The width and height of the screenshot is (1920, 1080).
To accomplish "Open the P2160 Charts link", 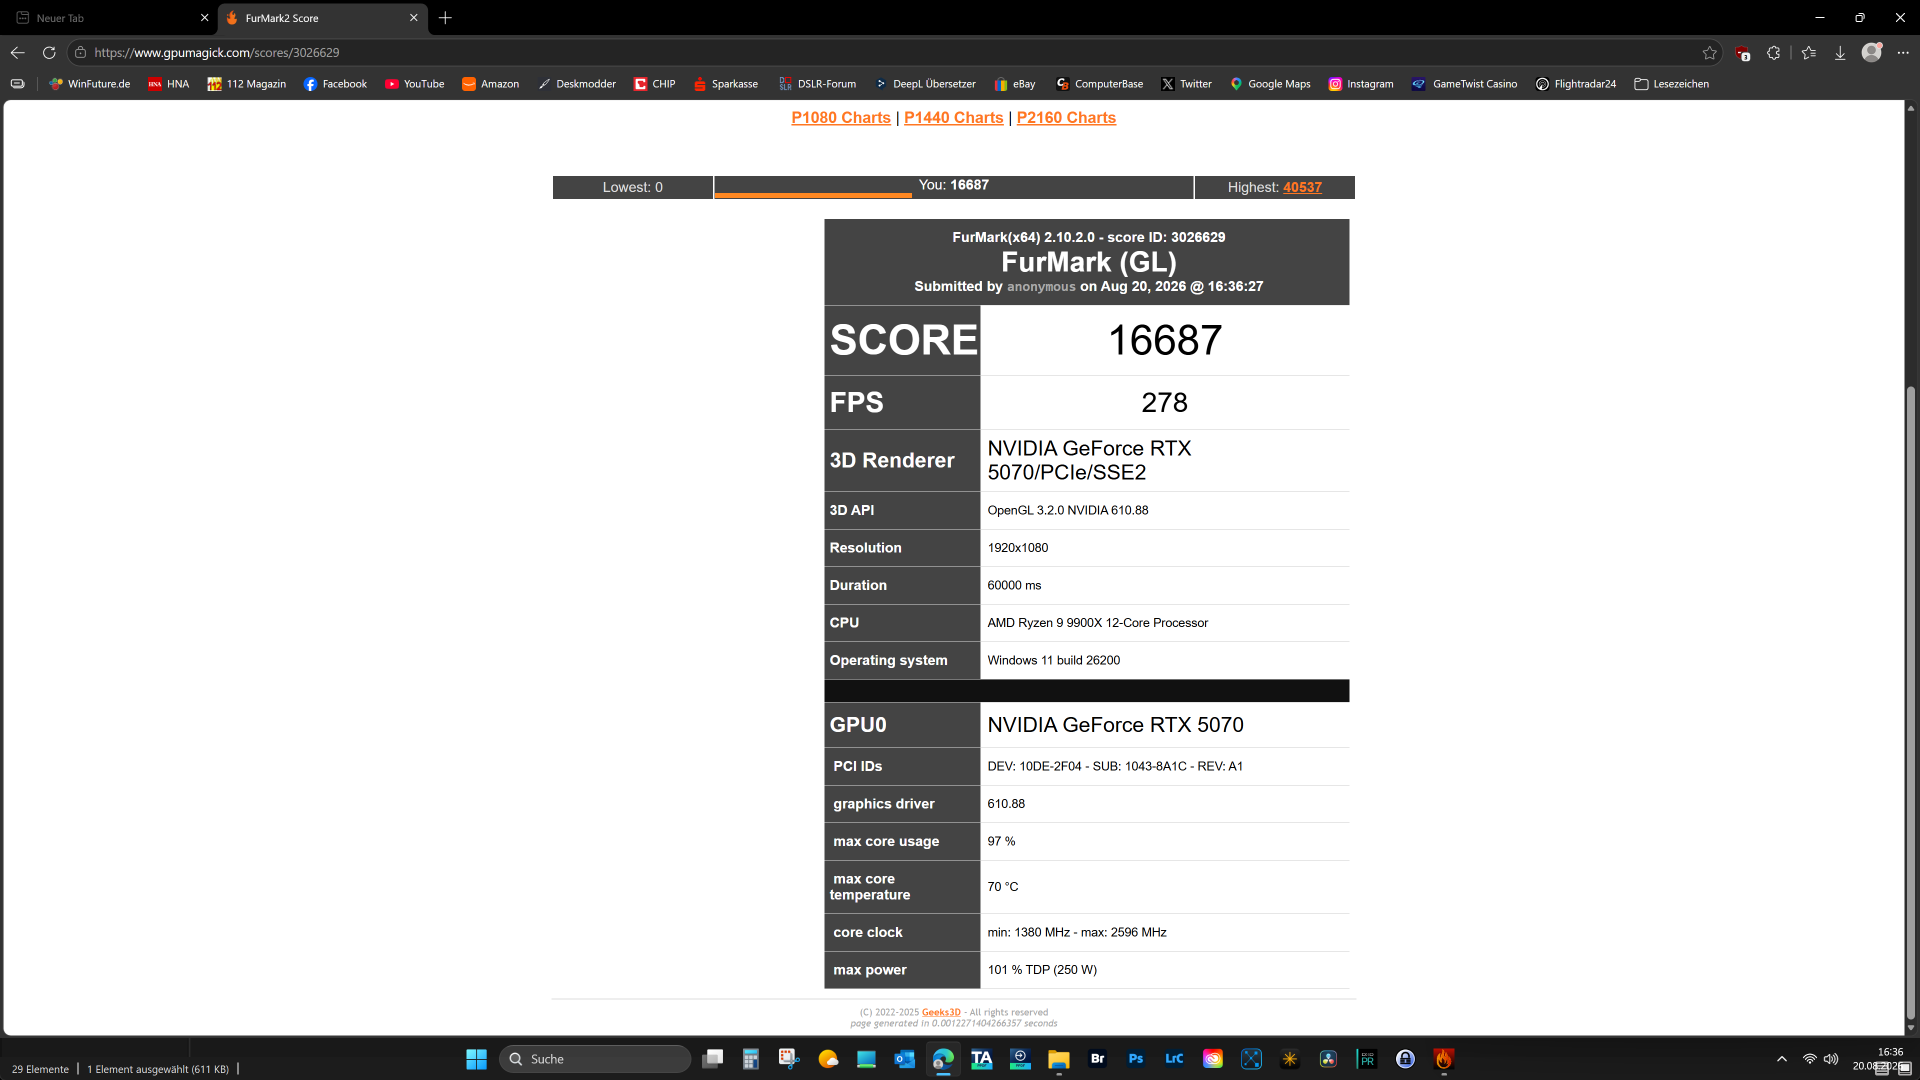I will (1066, 118).
